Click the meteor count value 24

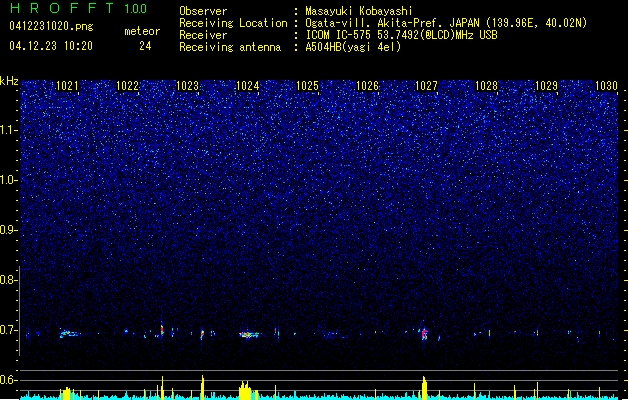(x=145, y=46)
